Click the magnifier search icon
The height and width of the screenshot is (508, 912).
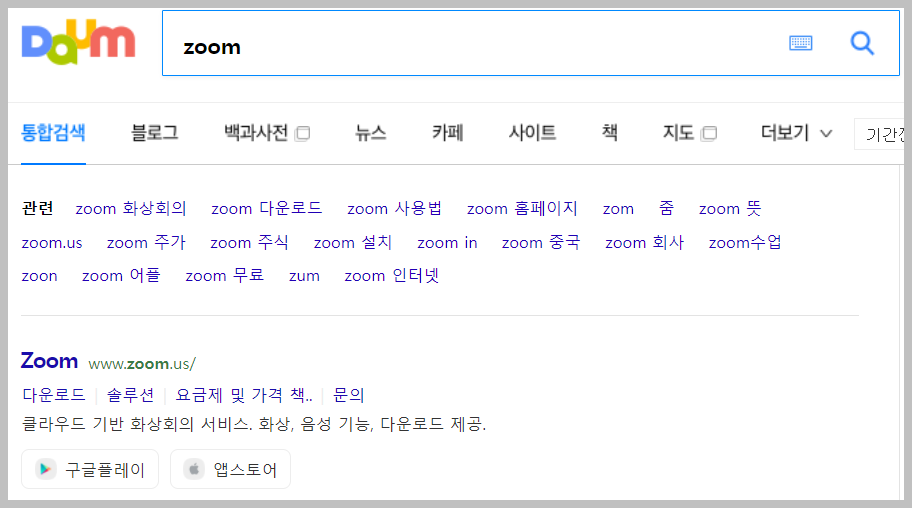click(862, 43)
